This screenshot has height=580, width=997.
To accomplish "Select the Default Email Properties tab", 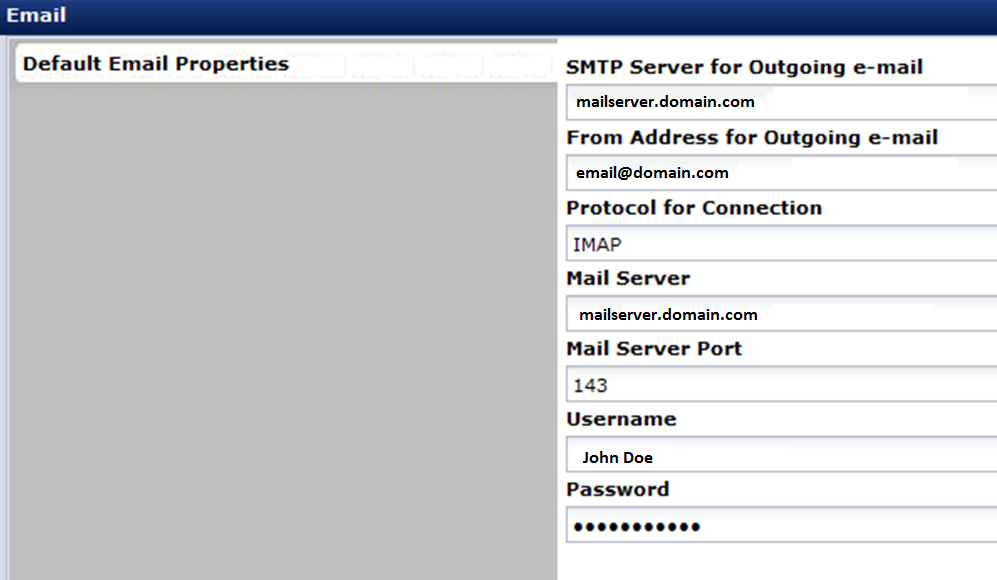I will point(156,64).
